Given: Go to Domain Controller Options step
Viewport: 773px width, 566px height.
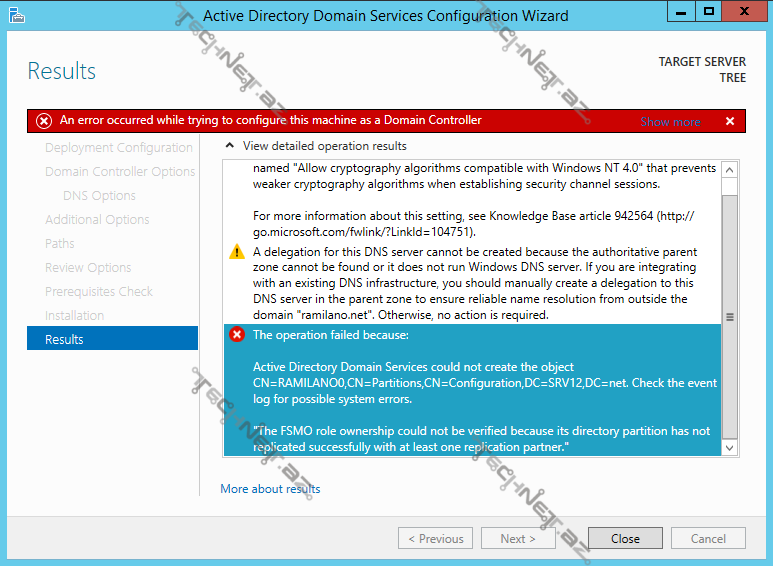Looking at the screenshot, I should coord(120,171).
